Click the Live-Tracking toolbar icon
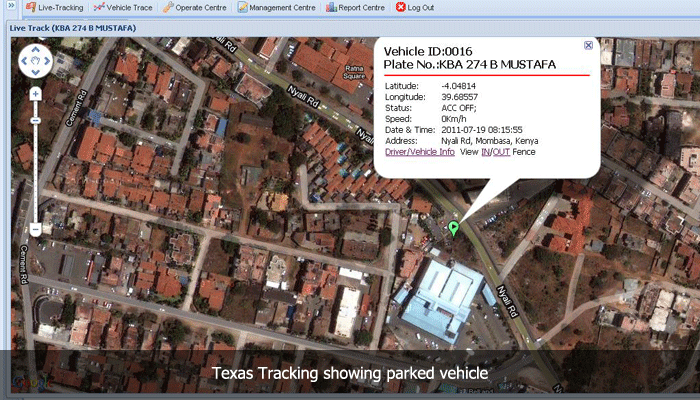Image resolution: width=700 pixels, height=400 pixels. pyautogui.click(x=31, y=7)
